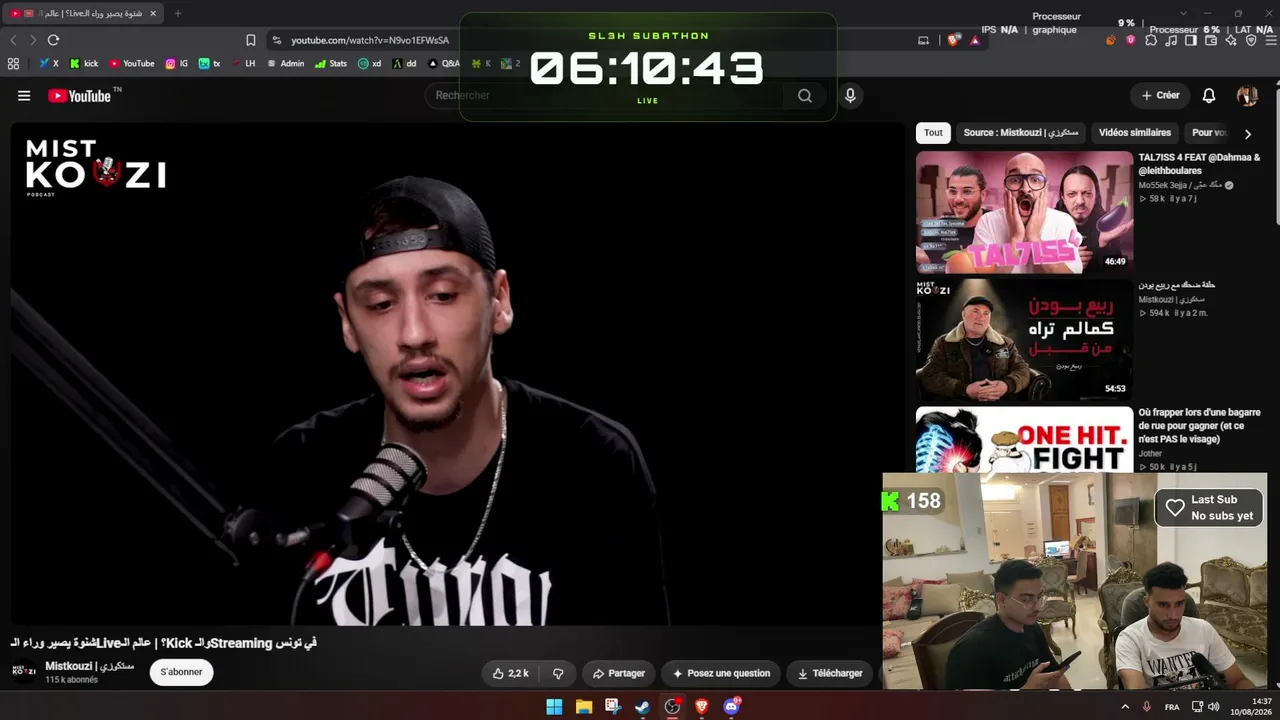Screen dimensions: 1280x720
Task: Dislike the video with thumbs-down
Action: click(x=558, y=674)
